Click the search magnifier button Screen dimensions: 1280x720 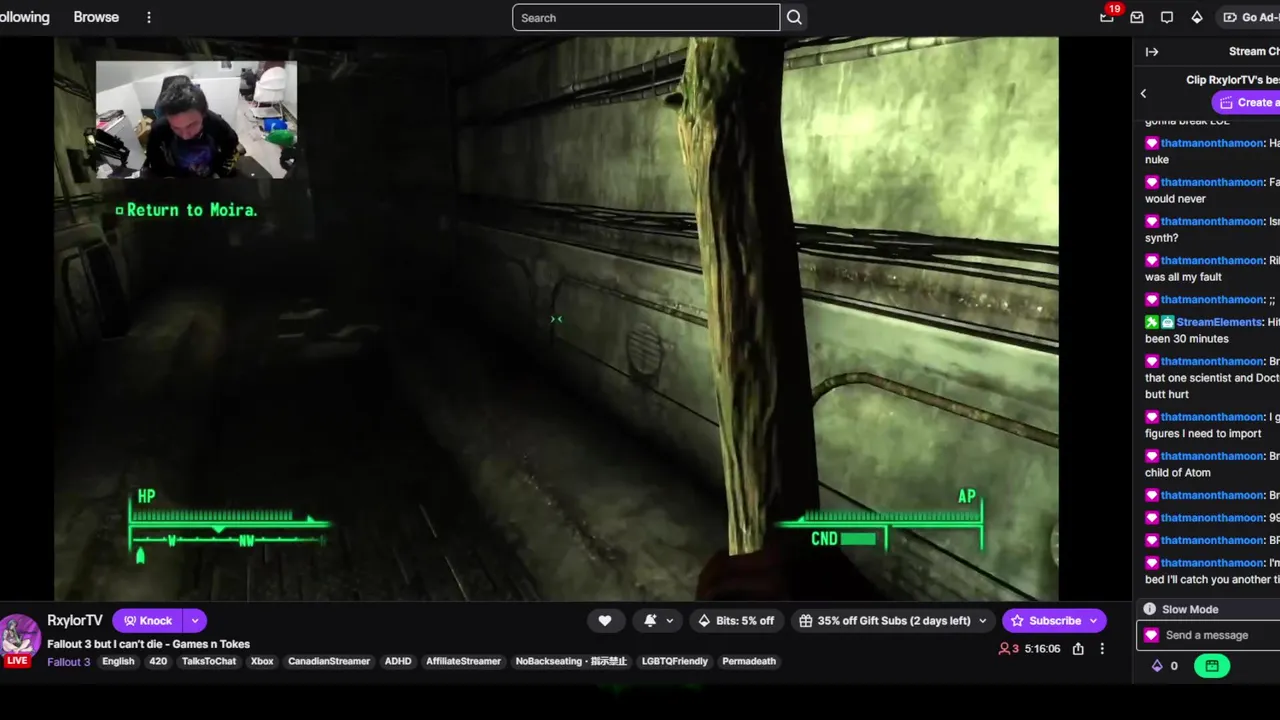point(794,17)
